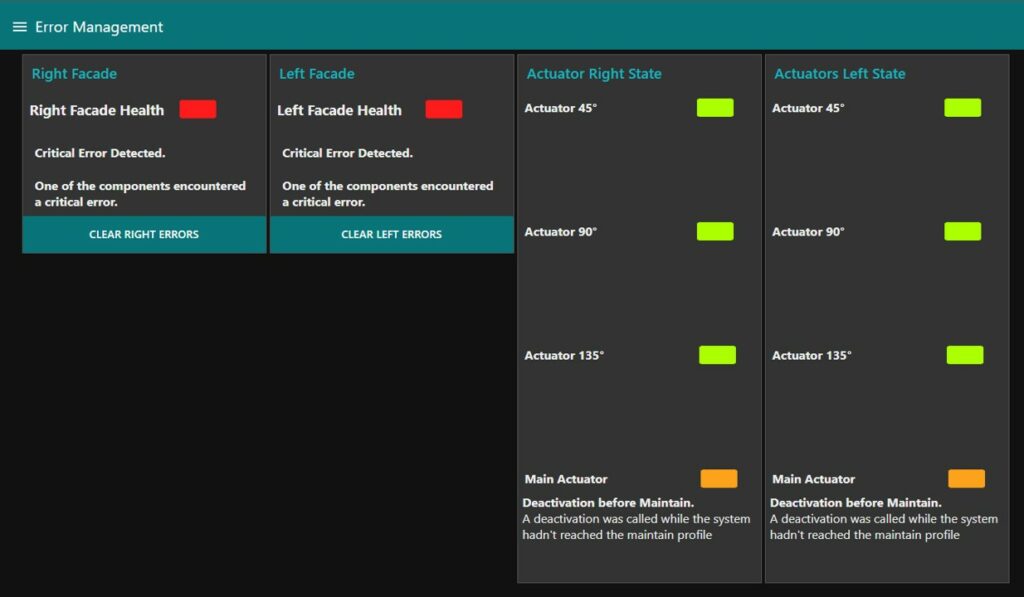The image size is (1024, 597).
Task: Click the Actuators Left State panel heading
Action: click(x=840, y=74)
